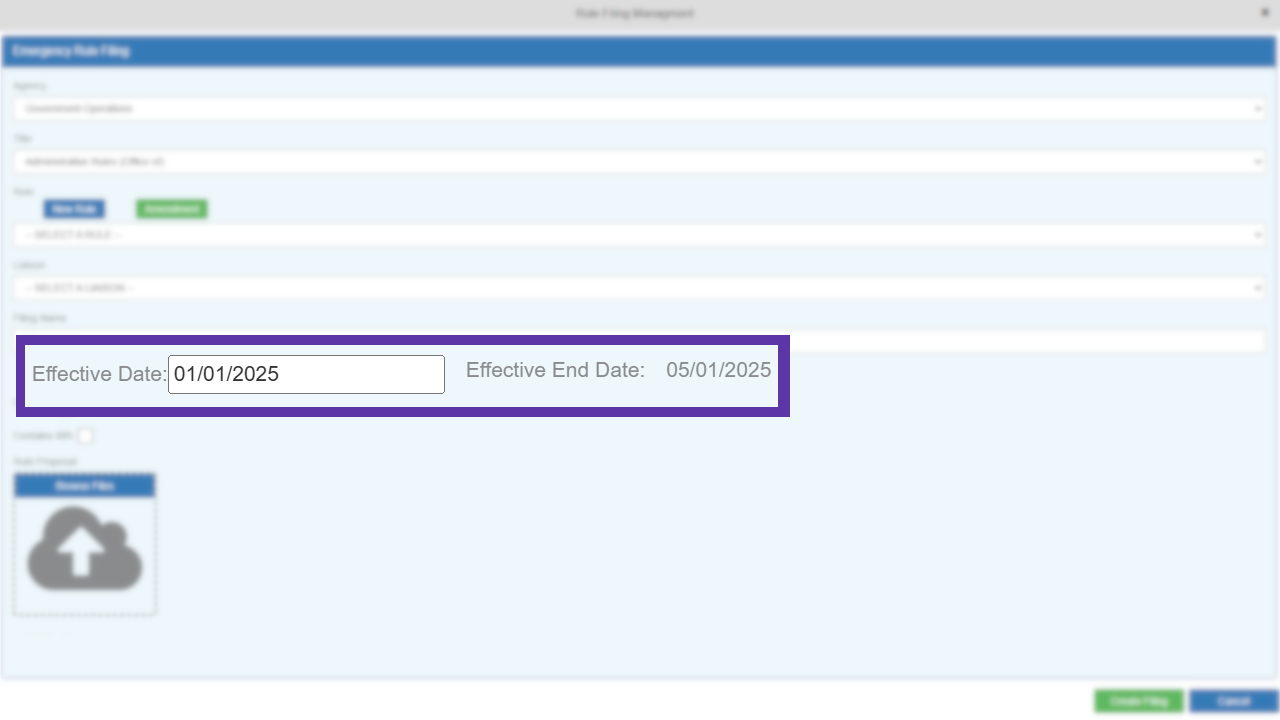Click the Effective End Date value 05/01/2025
This screenshot has width=1280, height=720.
pyautogui.click(x=718, y=370)
